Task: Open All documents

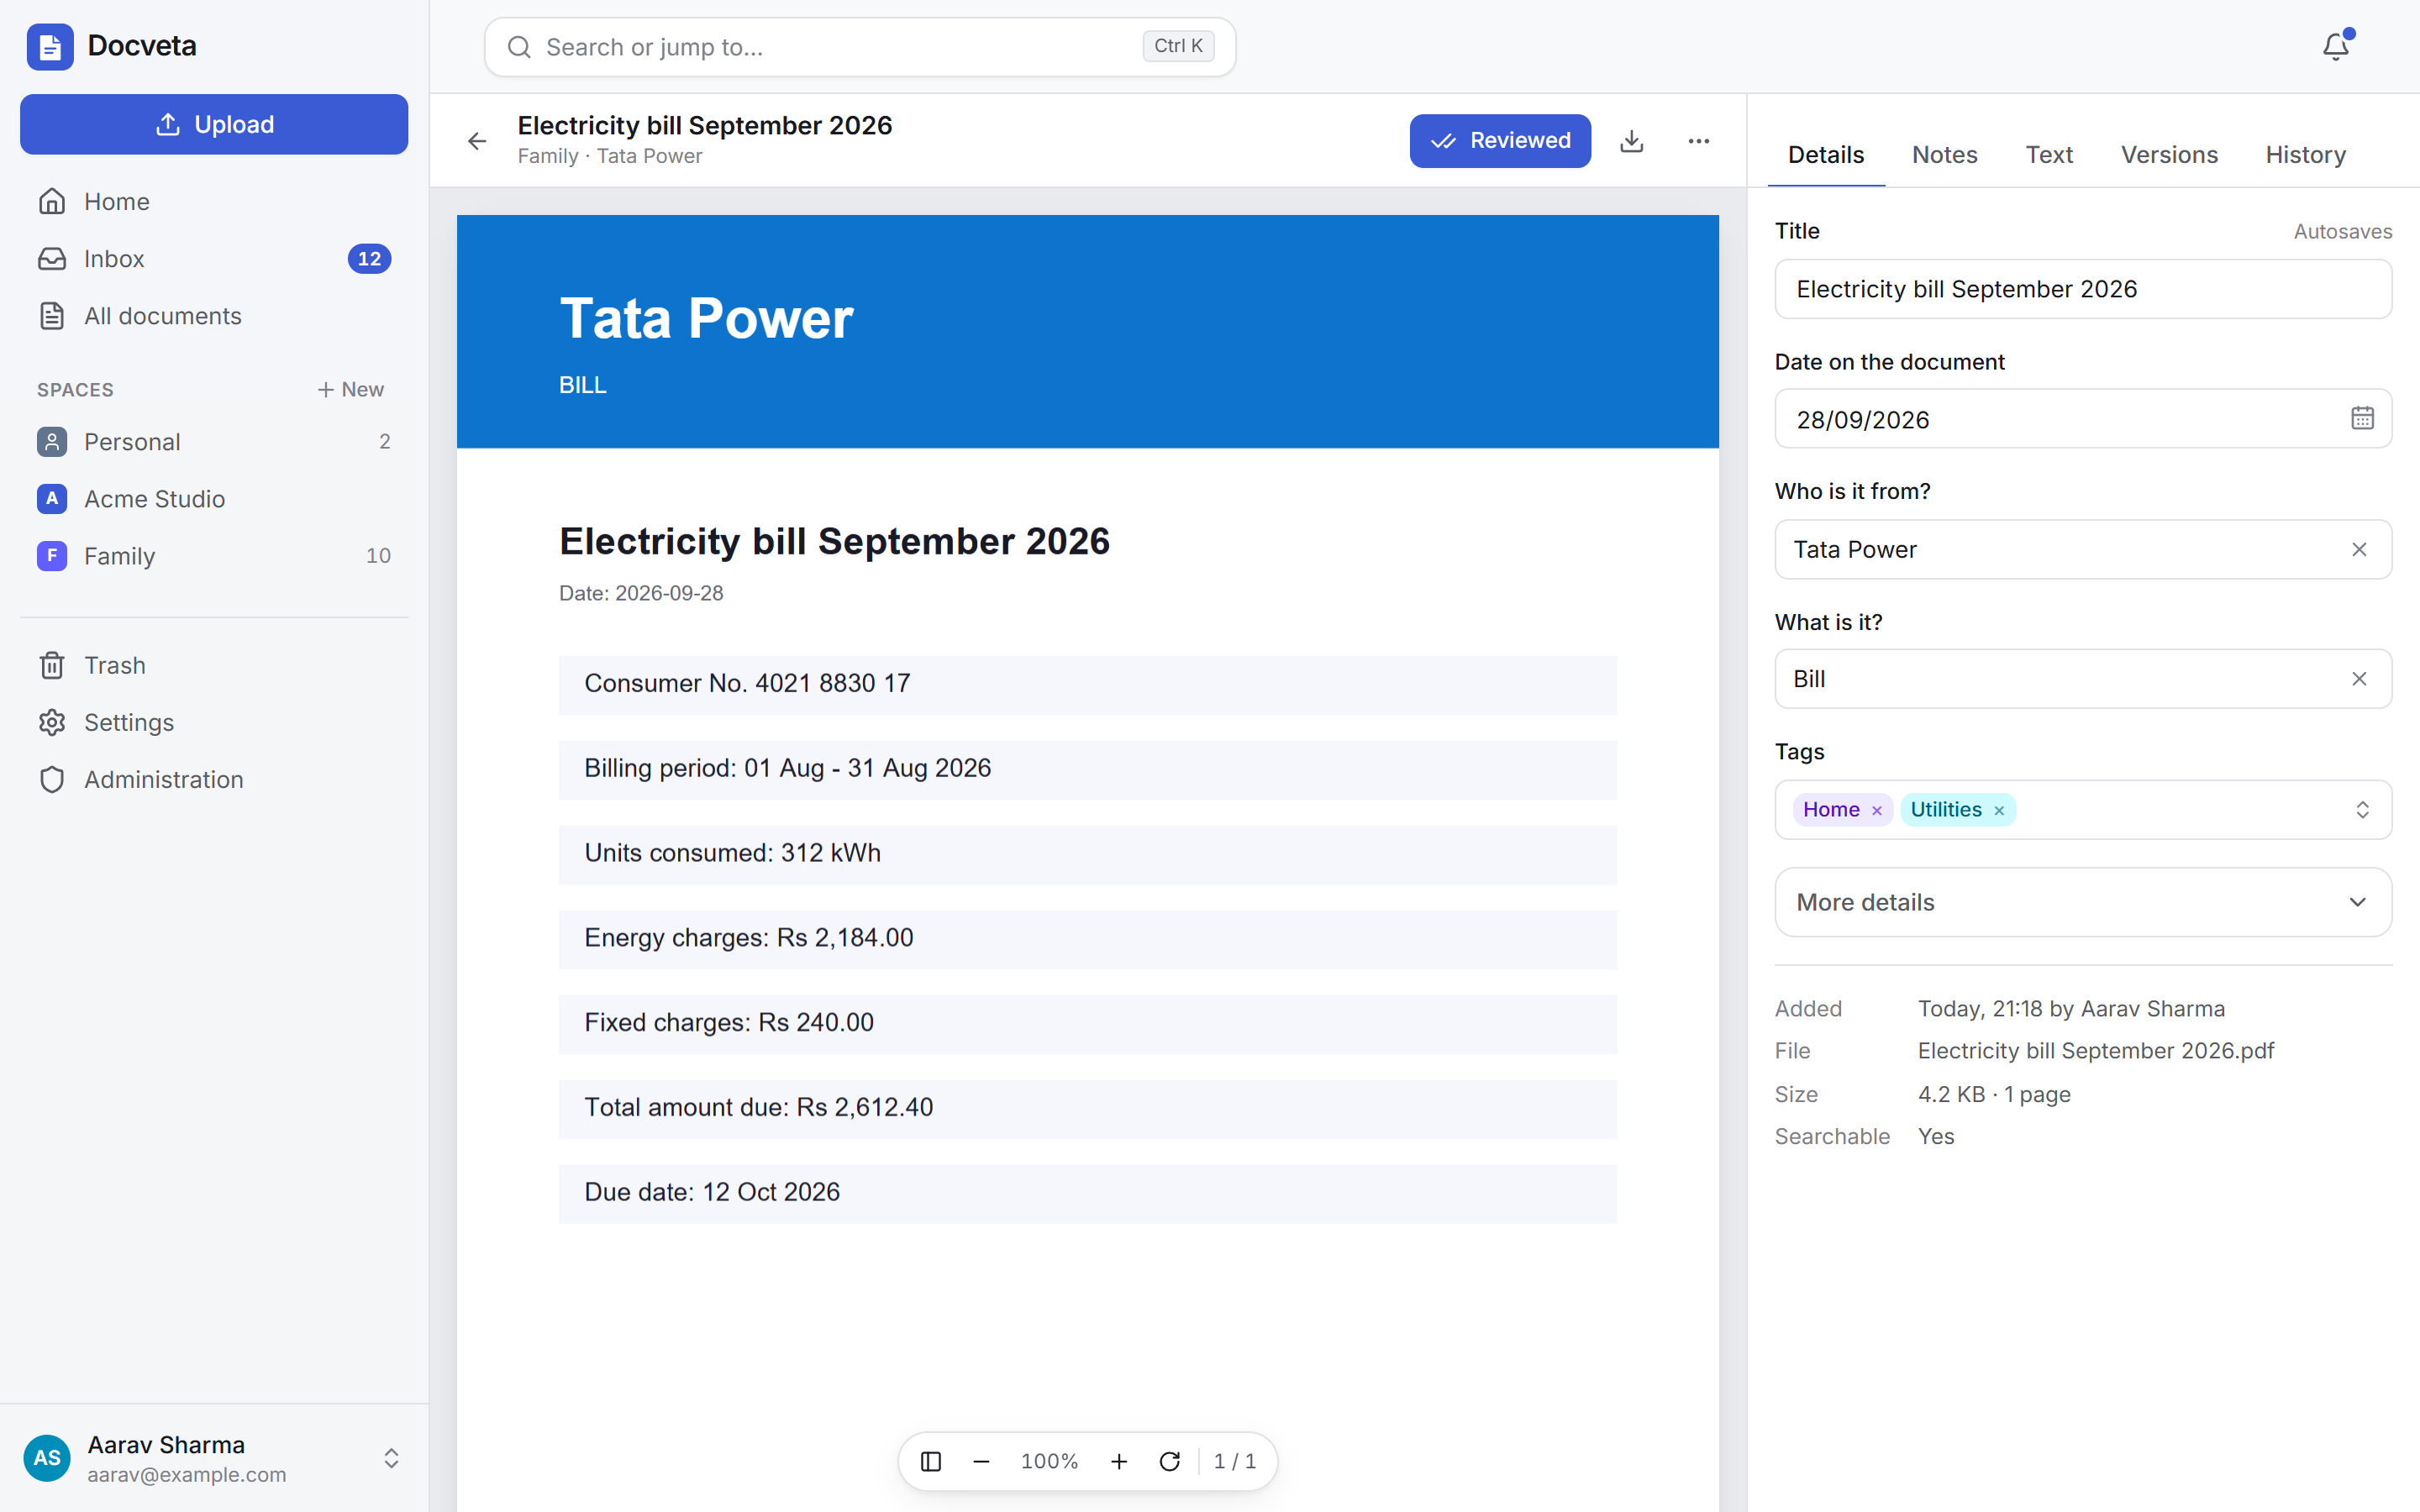Action: pyautogui.click(x=213, y=315)
